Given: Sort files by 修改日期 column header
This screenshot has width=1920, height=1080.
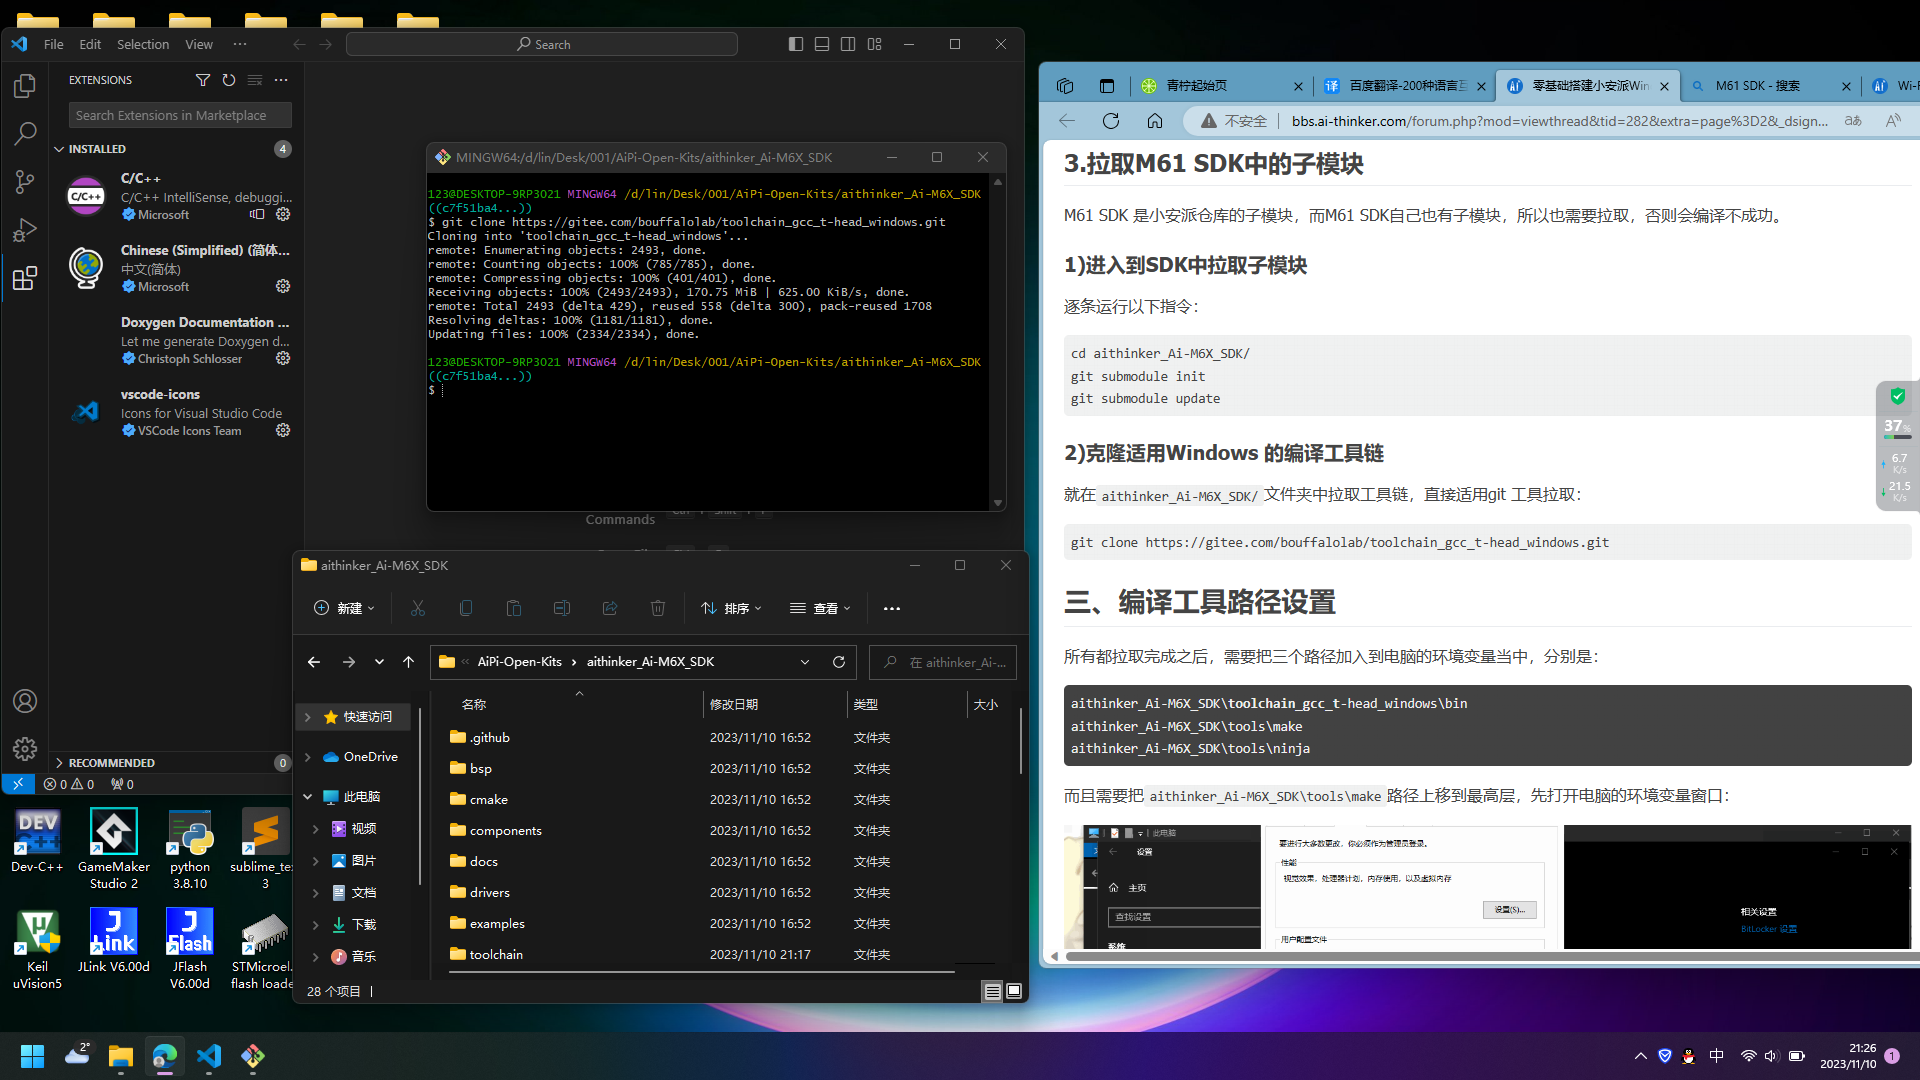Looking at the screenshot, I should [774, 705].
